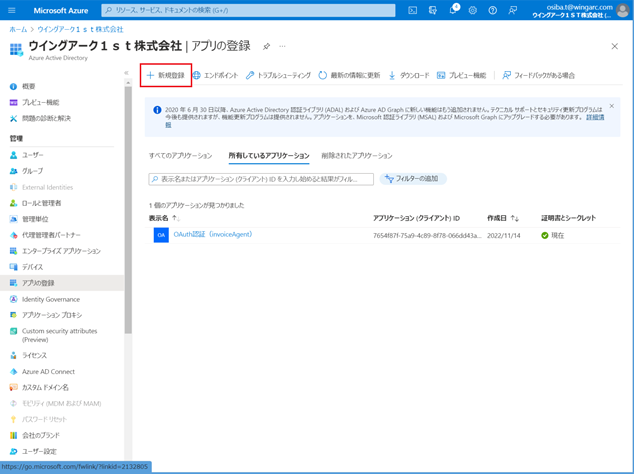Go to ホーム breadcrumb
Viewport: 634px width, 474px height.
click(18, 29)
